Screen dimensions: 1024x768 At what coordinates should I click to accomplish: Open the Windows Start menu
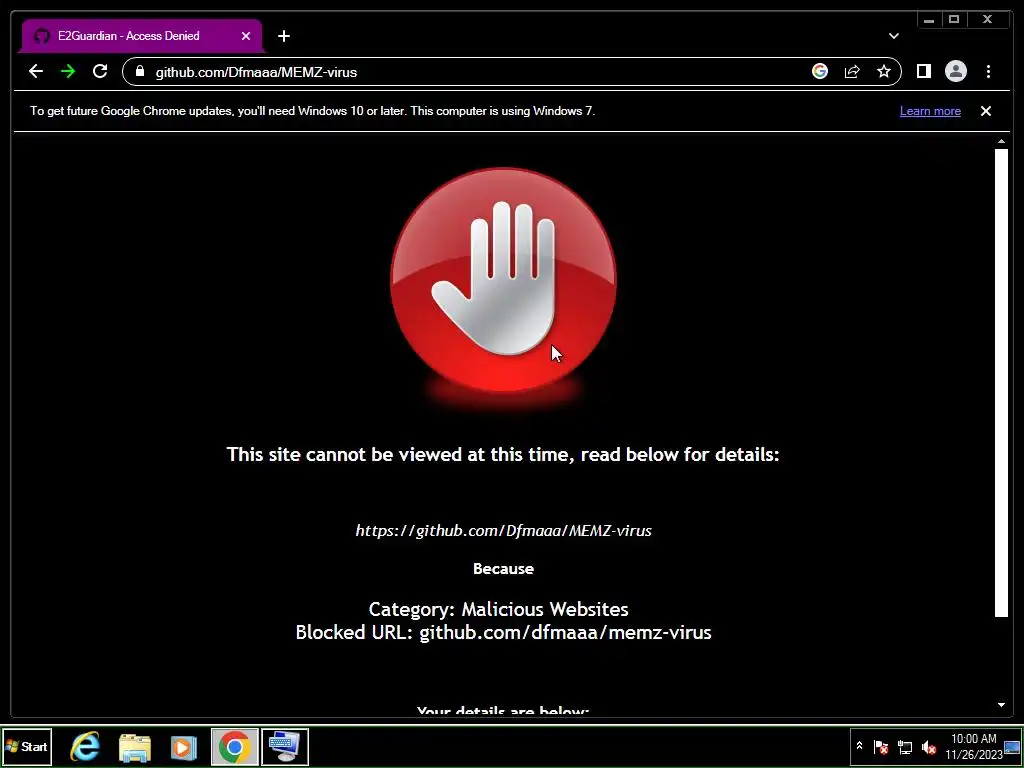27,746
